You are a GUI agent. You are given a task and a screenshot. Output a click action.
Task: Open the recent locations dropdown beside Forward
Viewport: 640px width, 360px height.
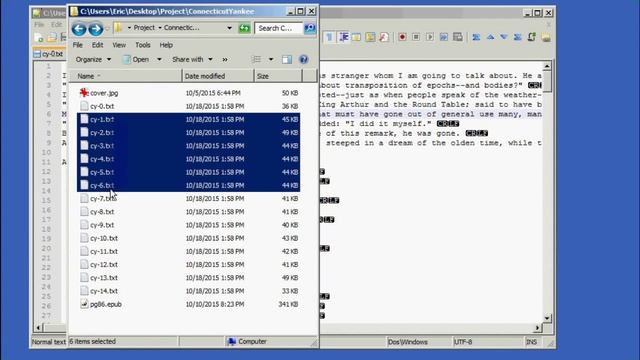[107, 29]
